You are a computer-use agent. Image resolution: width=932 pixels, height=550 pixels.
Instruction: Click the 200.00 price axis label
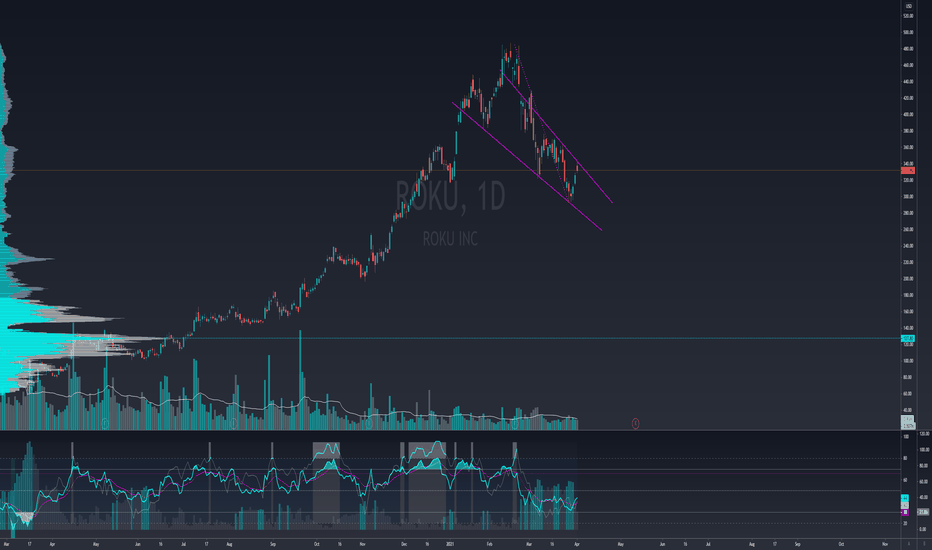[x=908, y=278]
